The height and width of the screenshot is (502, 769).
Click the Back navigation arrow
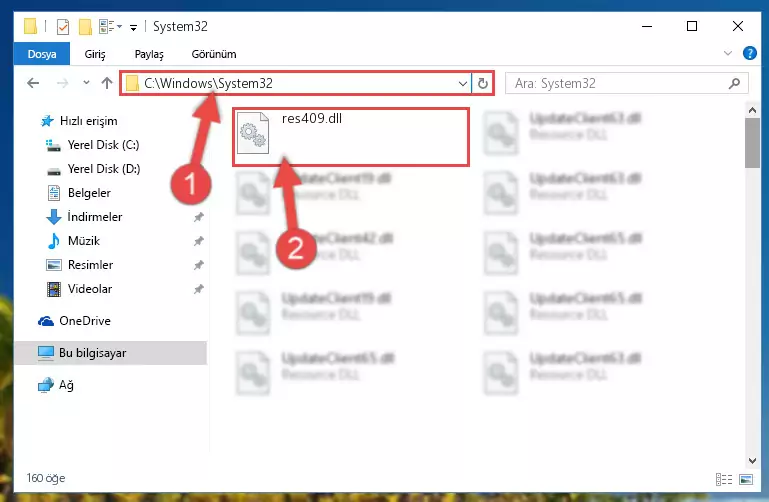(33, 83)
